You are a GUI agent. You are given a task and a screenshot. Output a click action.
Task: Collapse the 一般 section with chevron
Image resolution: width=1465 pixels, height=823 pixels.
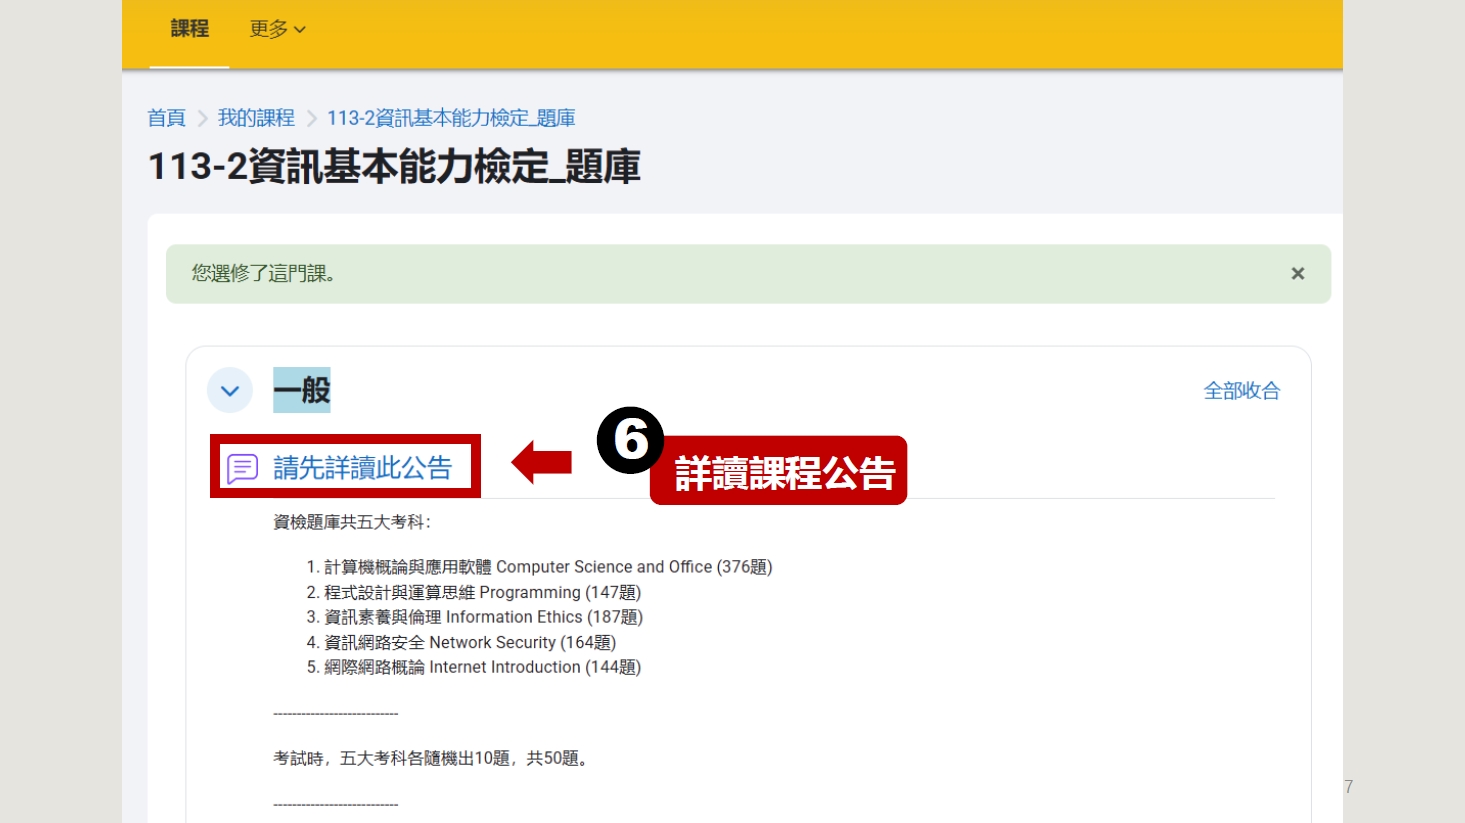click(230, 391)
